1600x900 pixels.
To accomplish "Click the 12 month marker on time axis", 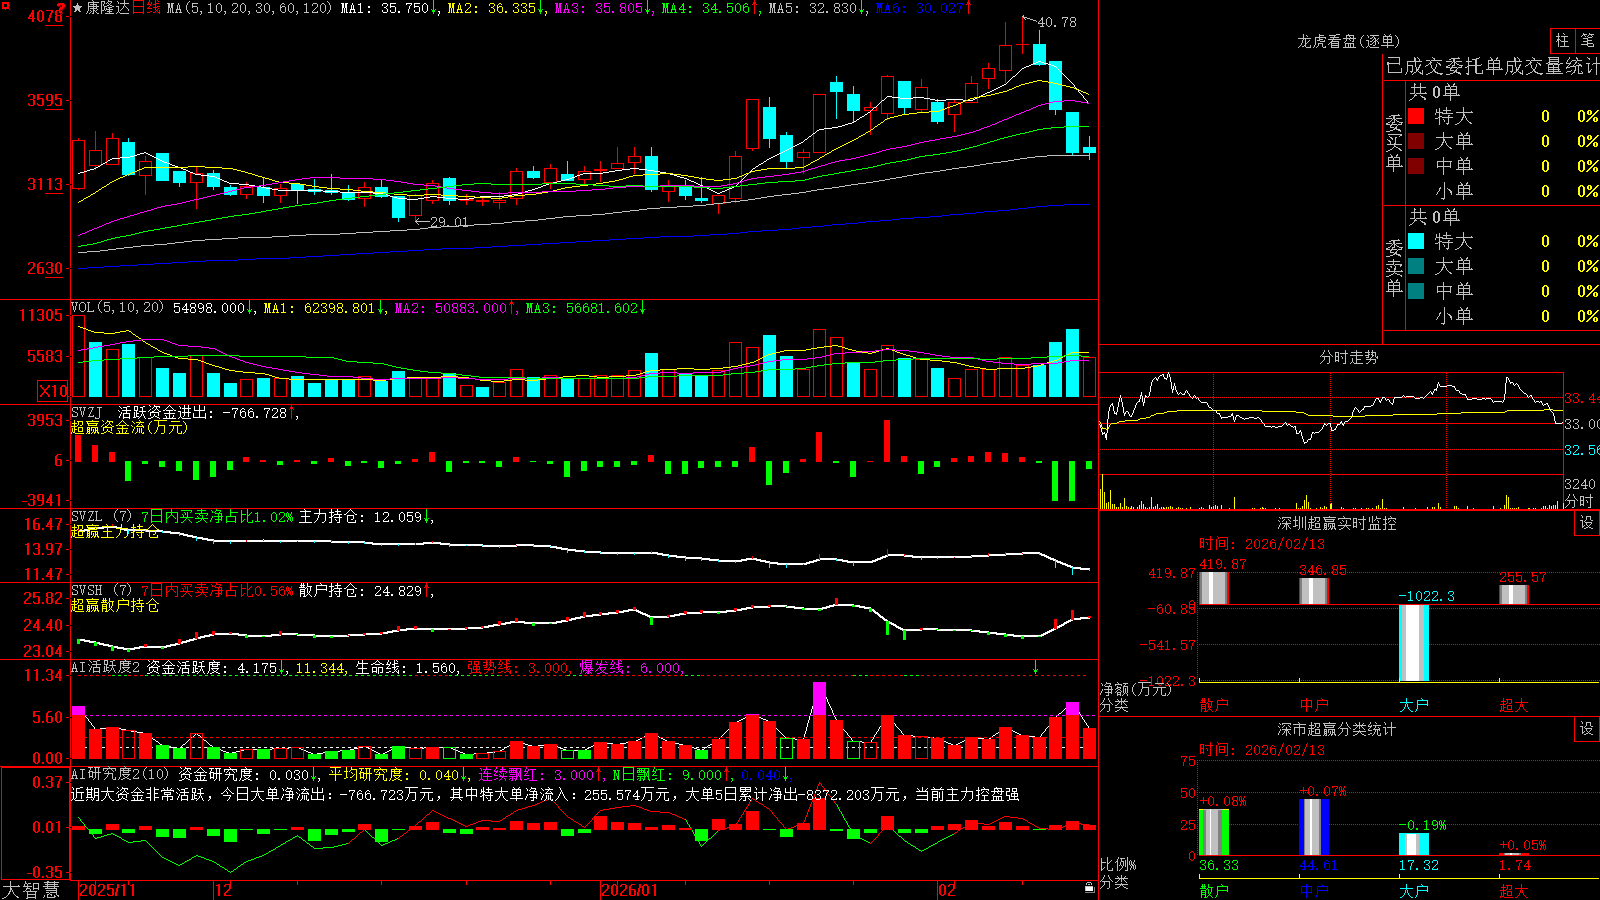I will click(224, 890).
